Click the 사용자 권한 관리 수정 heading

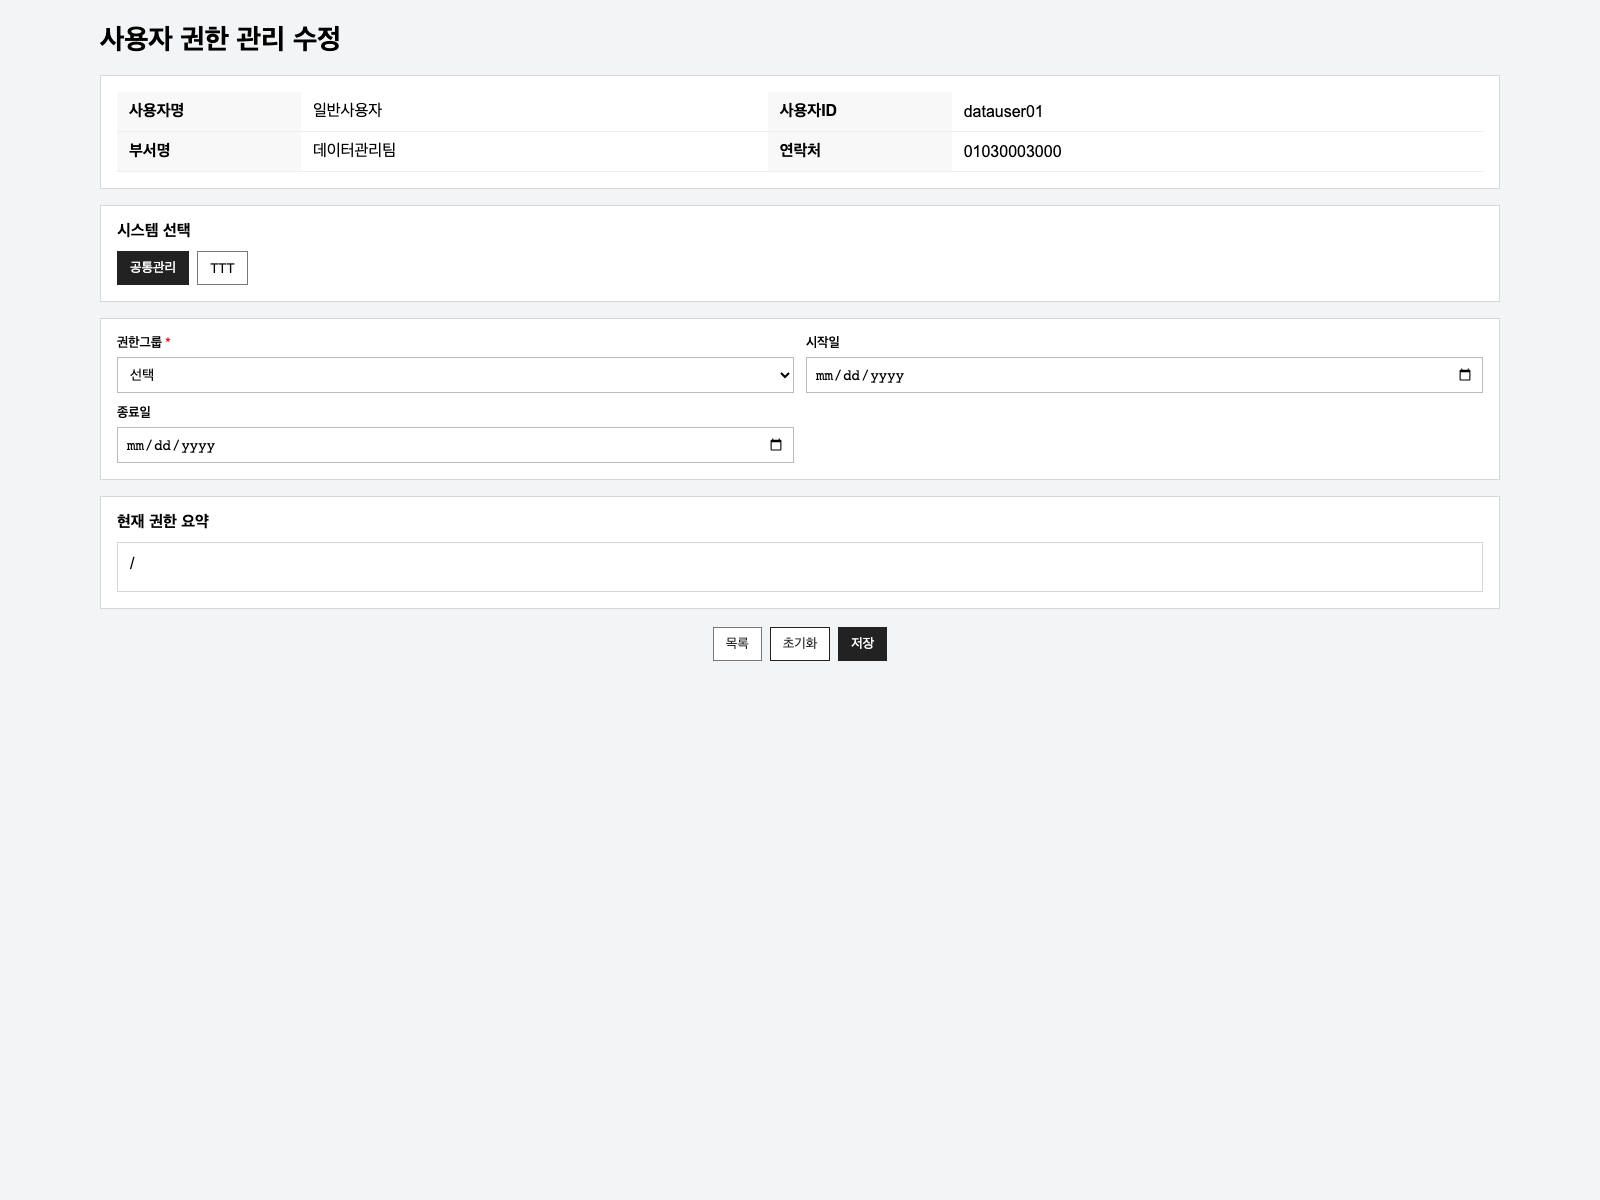tap(220, 39)
